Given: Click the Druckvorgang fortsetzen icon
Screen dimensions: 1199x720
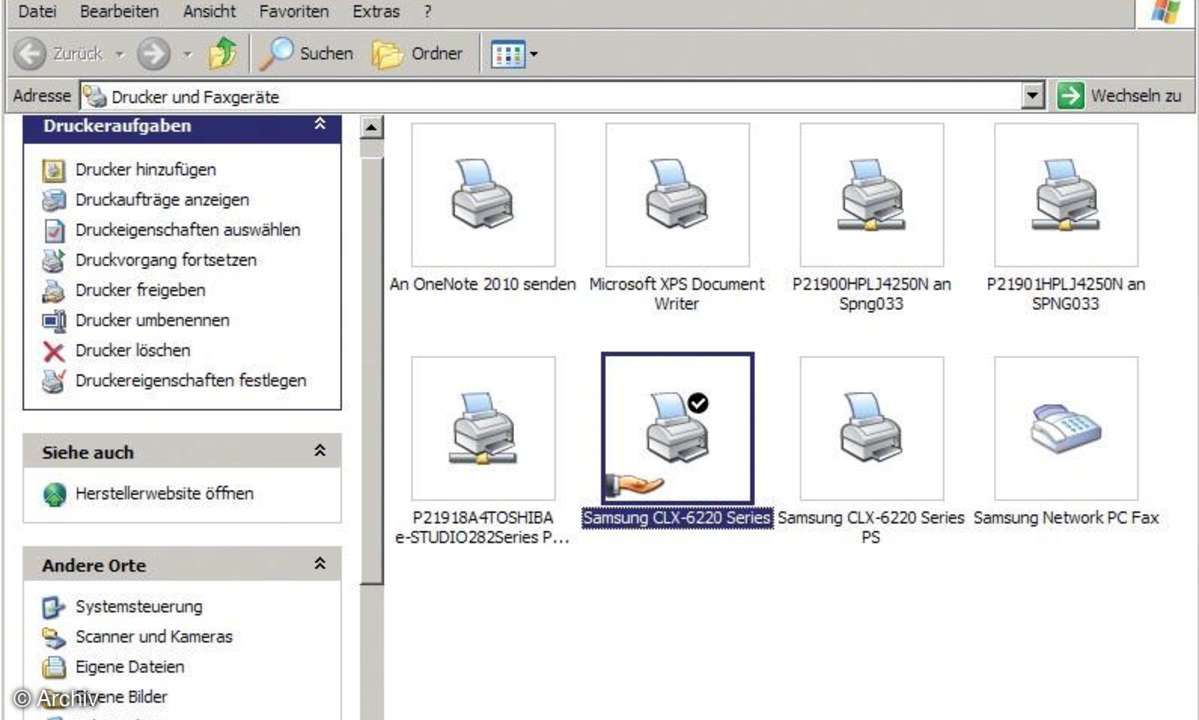Looking at the screenshot, I should point(54,260).
